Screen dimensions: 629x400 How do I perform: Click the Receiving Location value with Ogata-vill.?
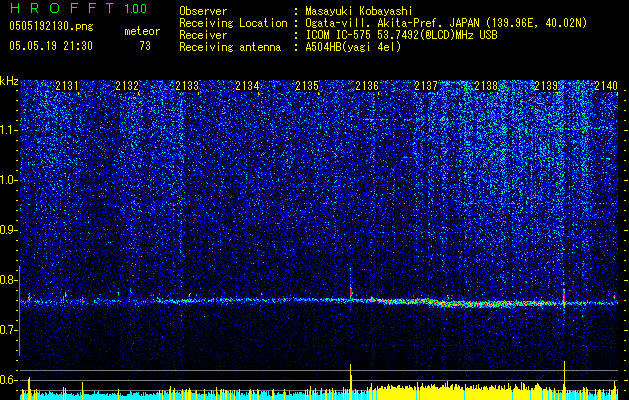point(446,23)
